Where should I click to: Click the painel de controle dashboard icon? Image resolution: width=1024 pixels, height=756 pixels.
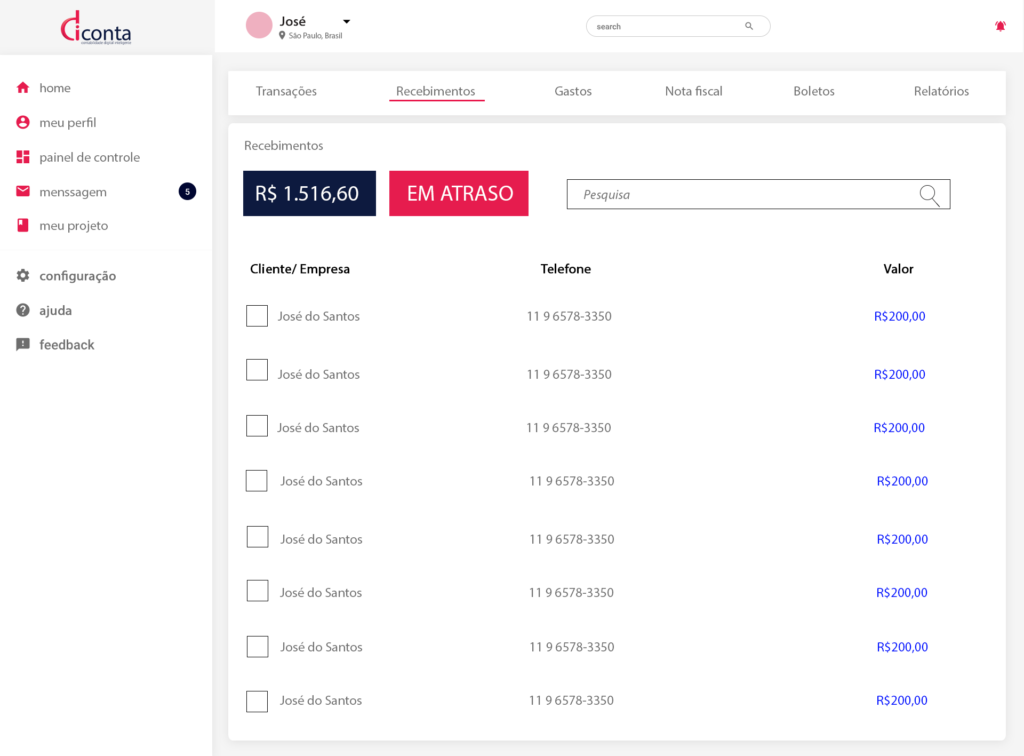pos(23,157)
